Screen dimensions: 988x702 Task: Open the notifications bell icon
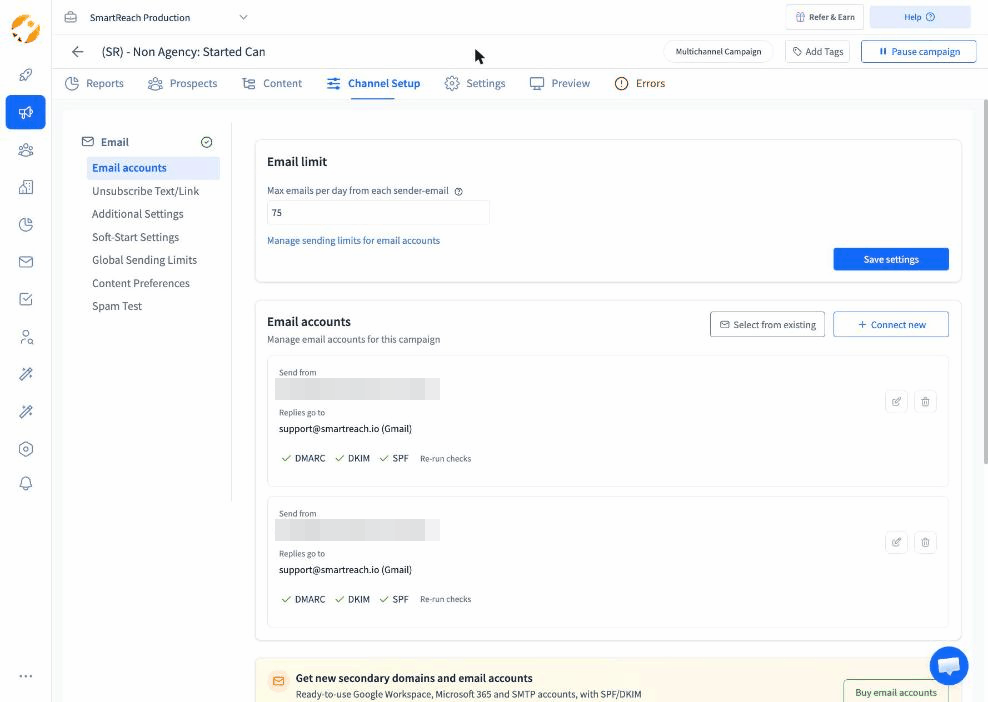coord(26,483)
